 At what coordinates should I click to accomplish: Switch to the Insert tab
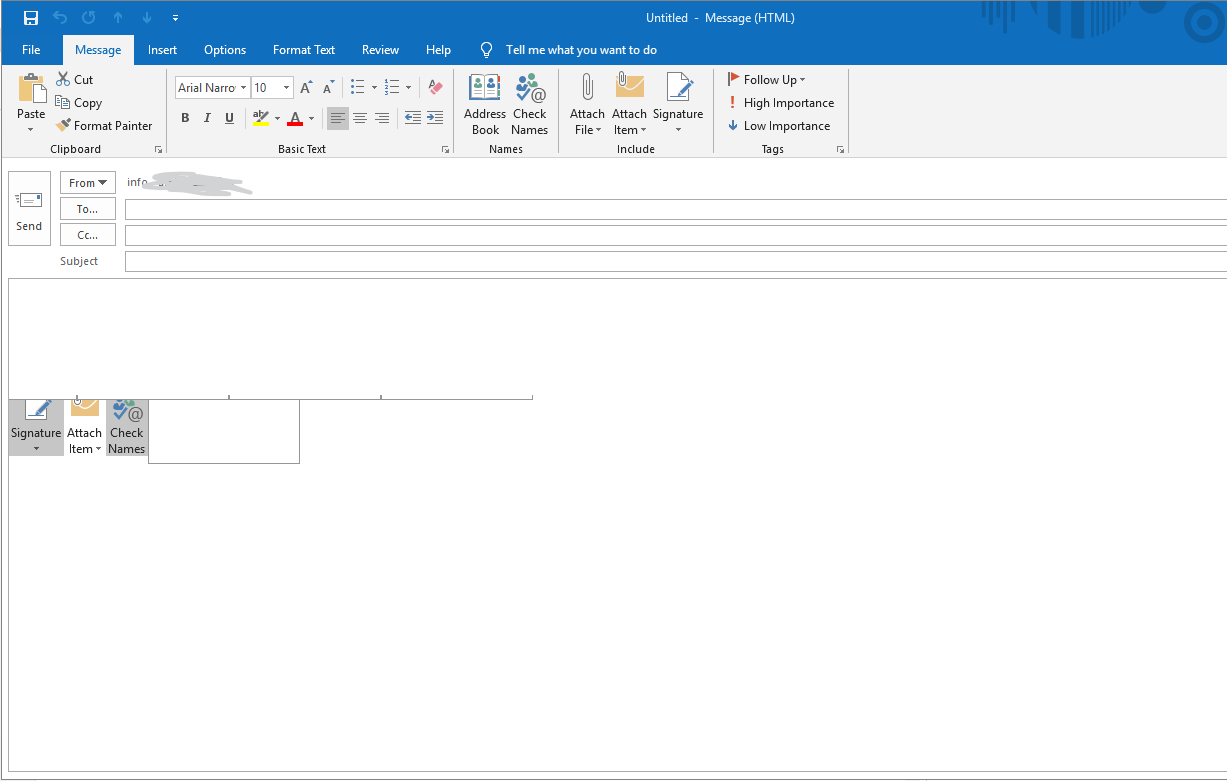[162, 49]
